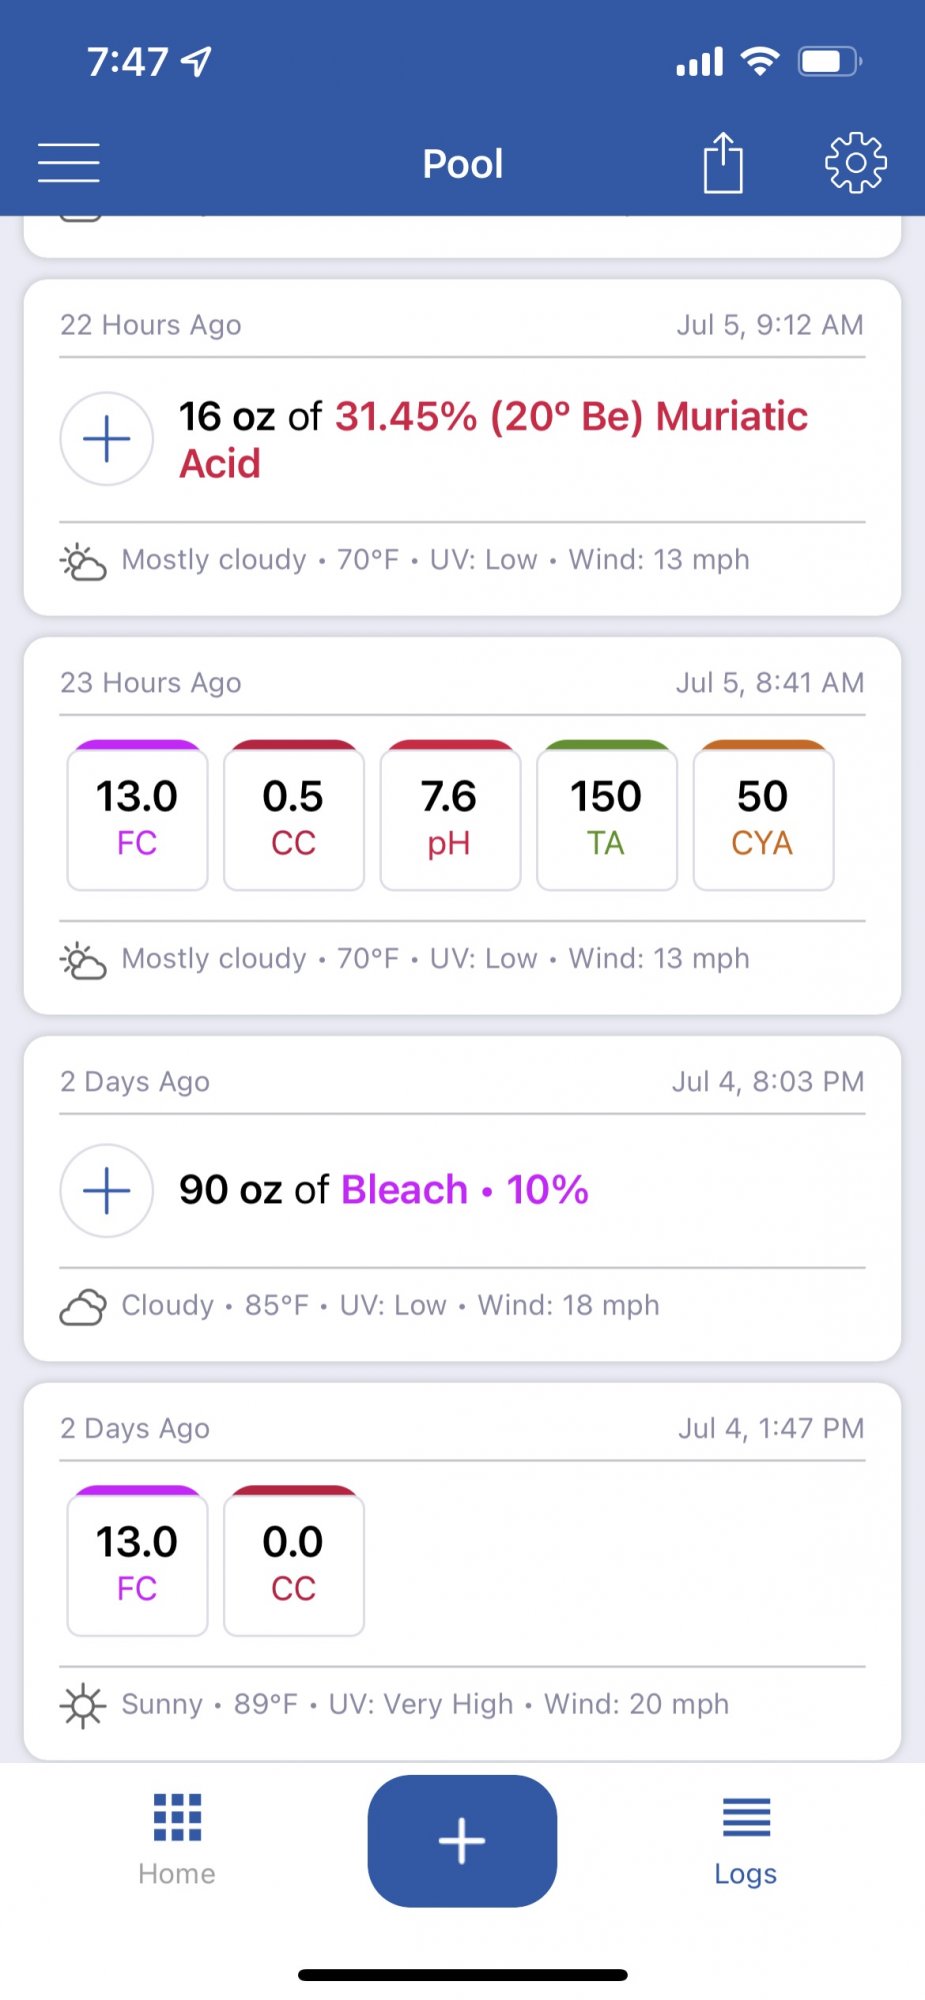The width and height of the screenshot is (925, 2000).
Task: Tap the Pool title in header
Action: 463,164
